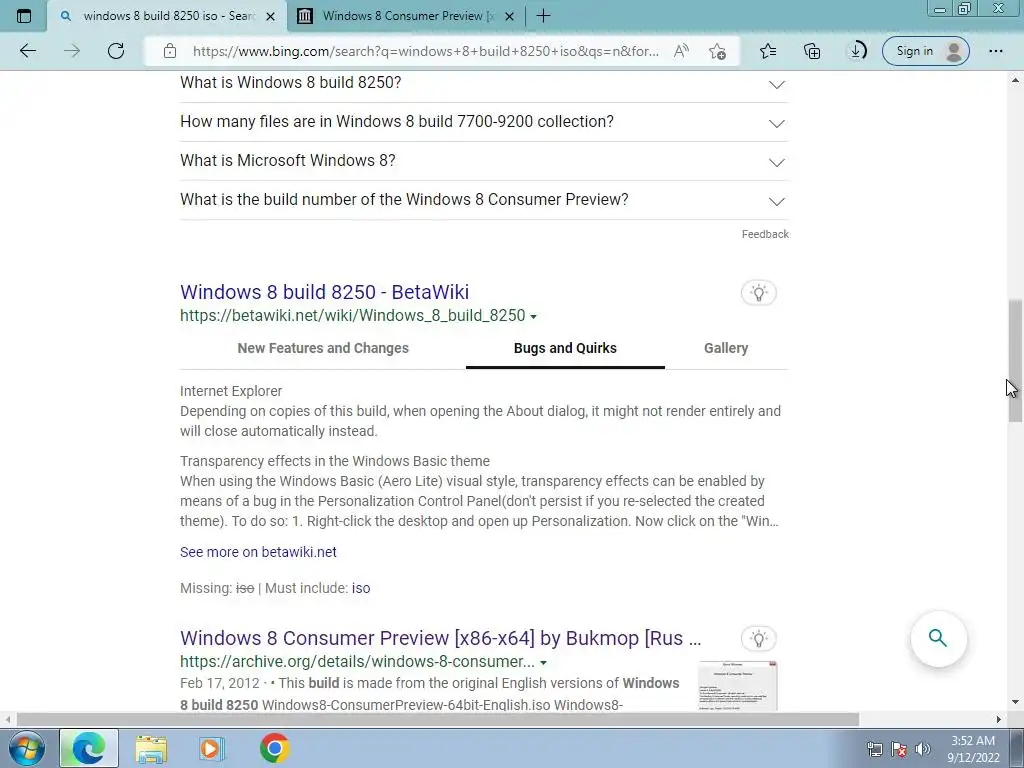The width and height of the screenshot is (1024, 768).
Task: Click the floating search magnifier button
Action: tap(938, 638)
